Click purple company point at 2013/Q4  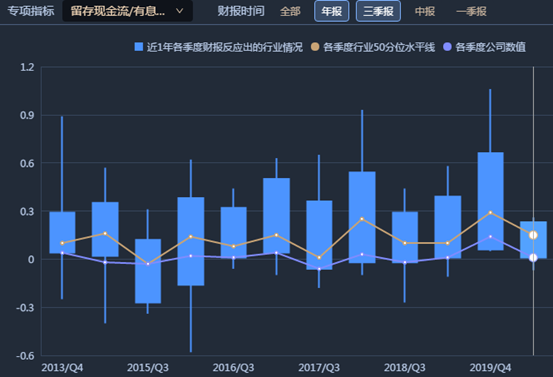tap(62, 253)
